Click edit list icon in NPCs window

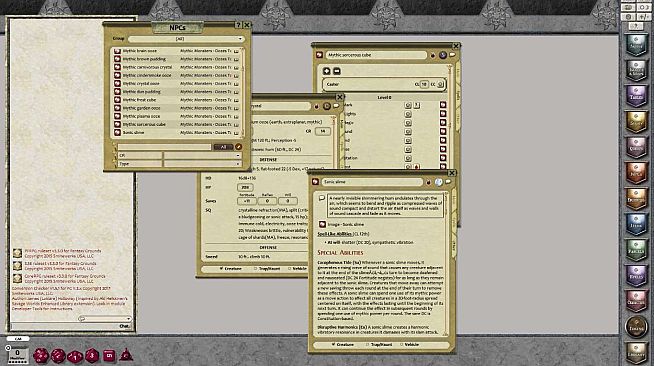[238, 147]
